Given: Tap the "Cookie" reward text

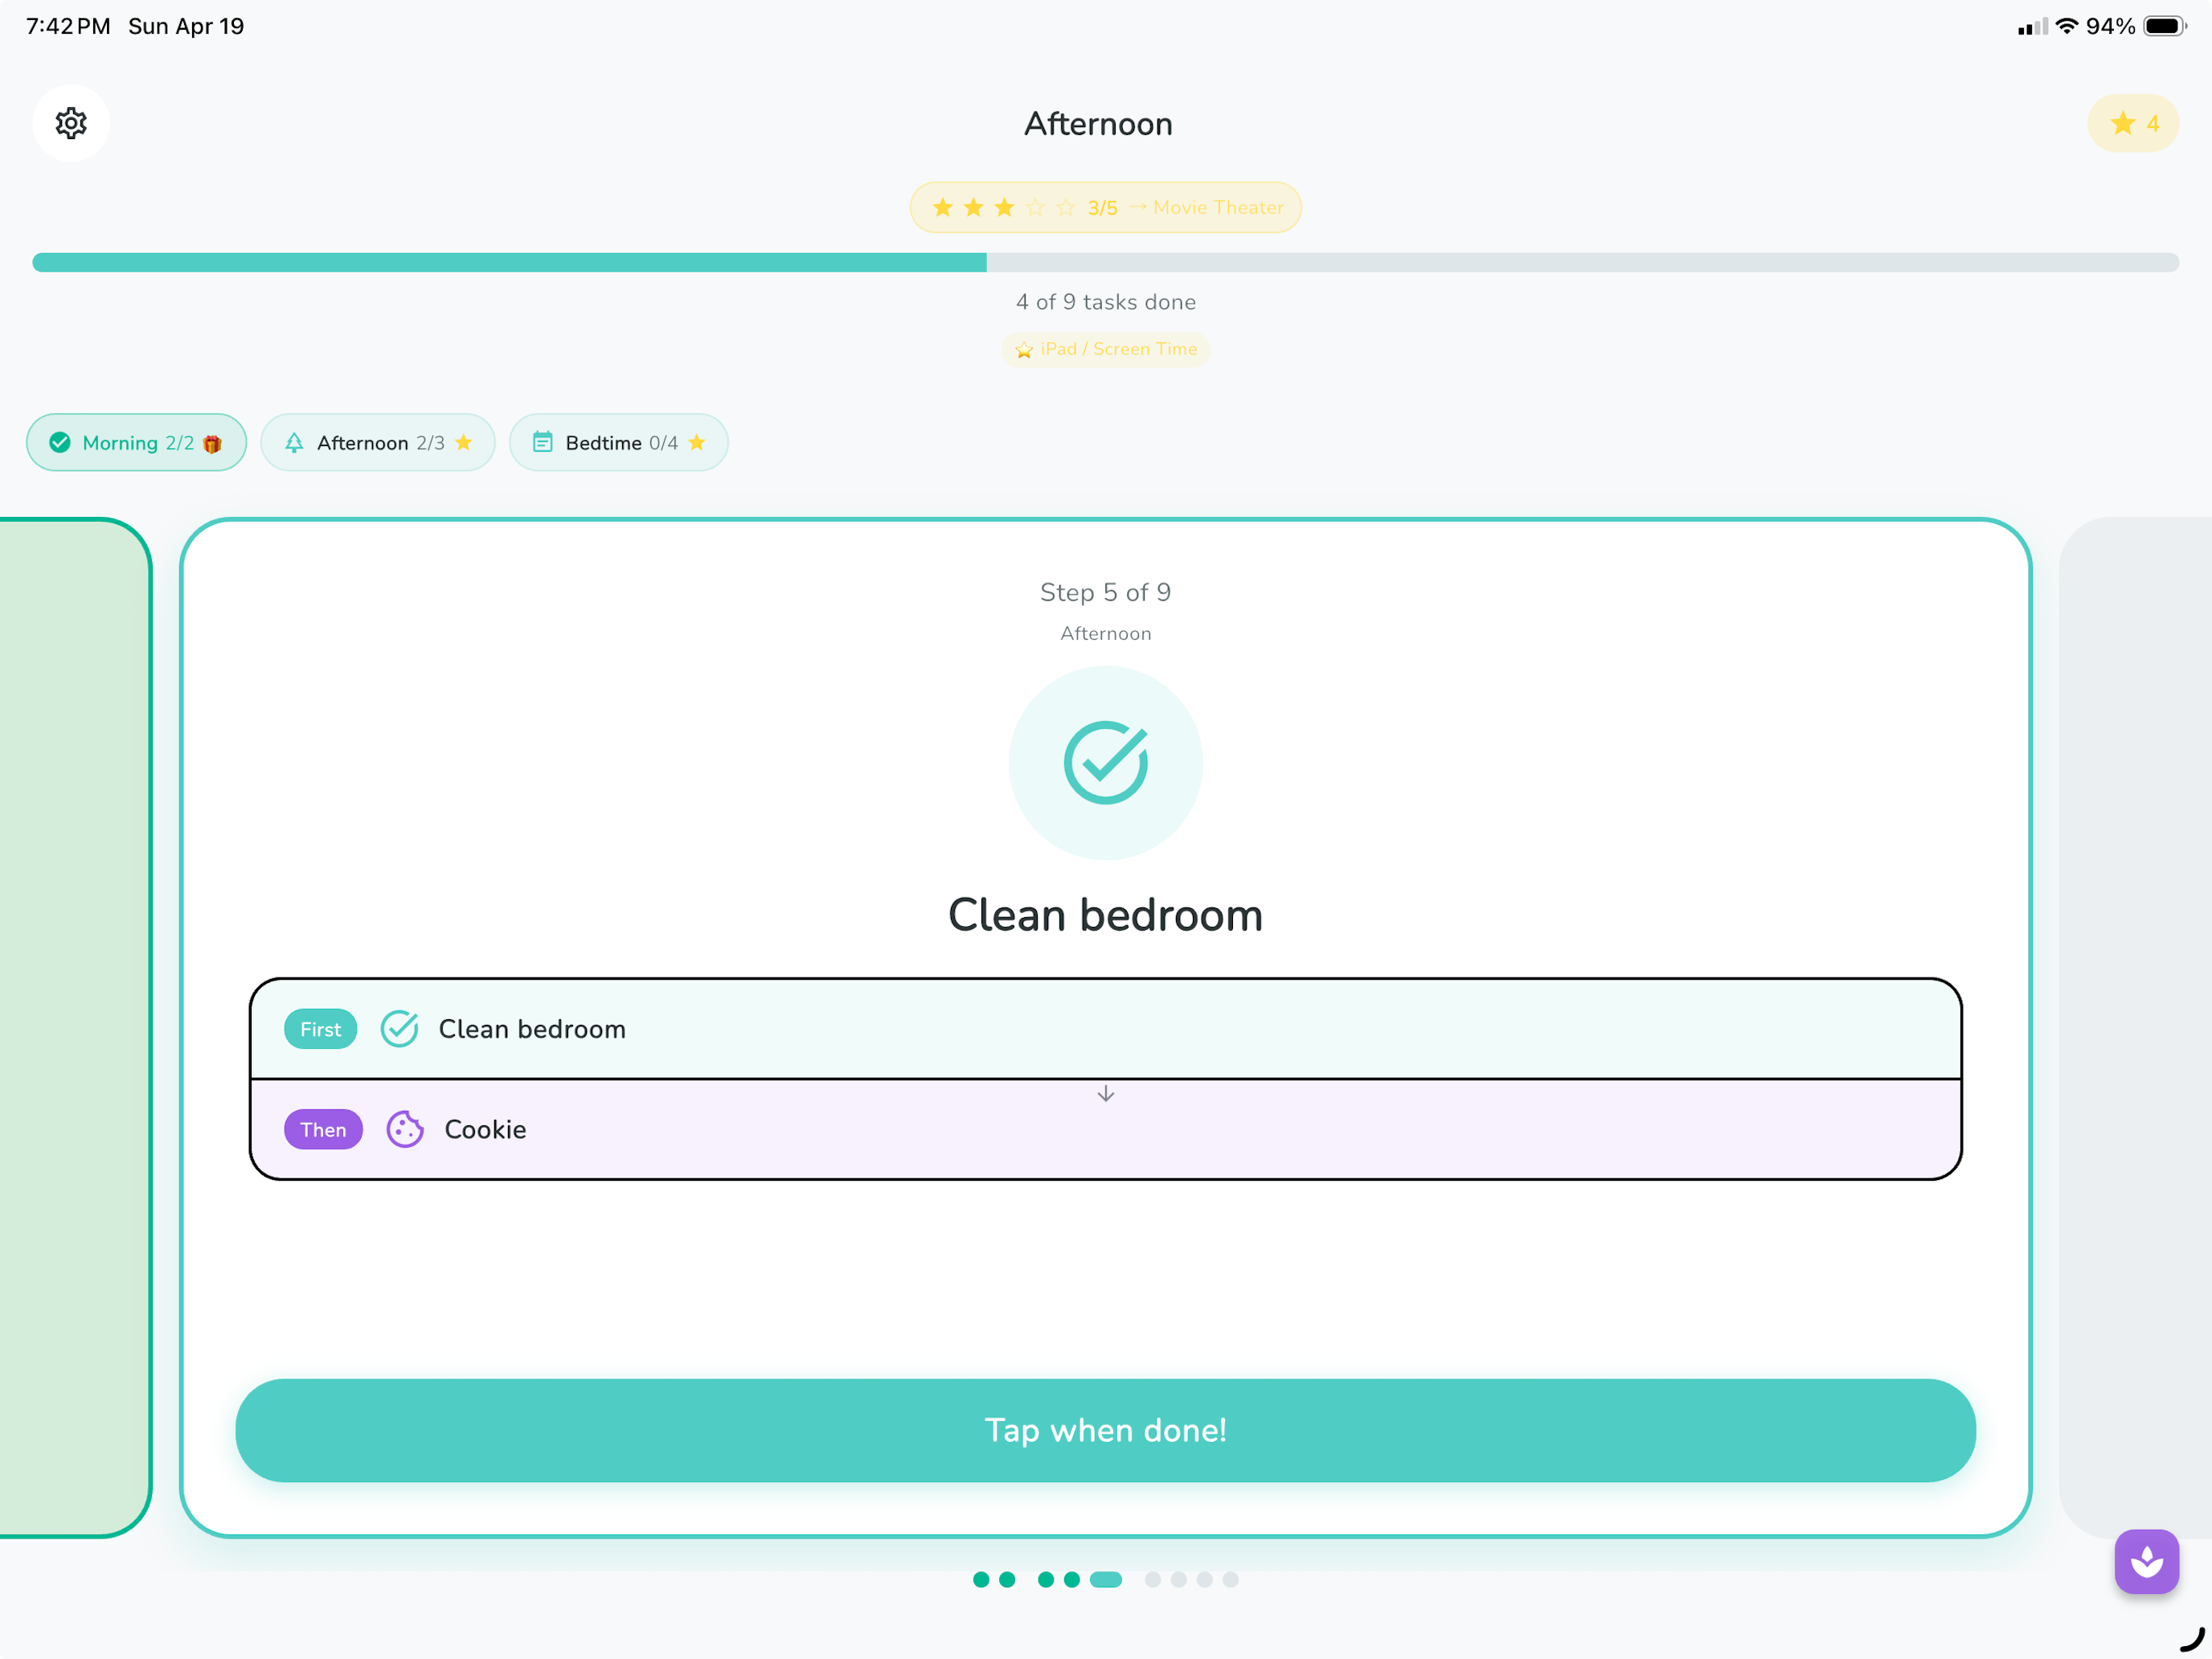Looking at the screenshot, I should click(x=485, y=1129).
